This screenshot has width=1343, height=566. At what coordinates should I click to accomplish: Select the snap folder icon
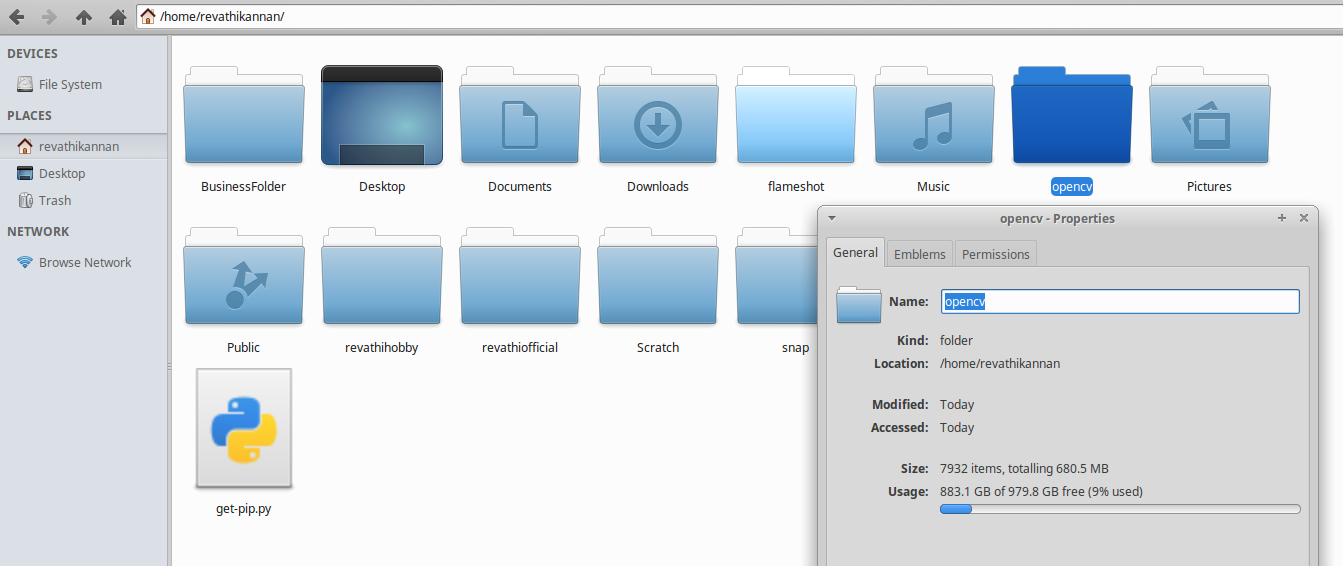coord(776,276)
